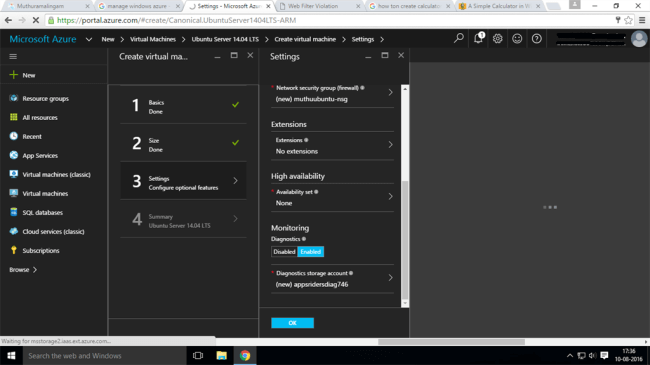Open the help question mark icon

[x=536, y=39]
